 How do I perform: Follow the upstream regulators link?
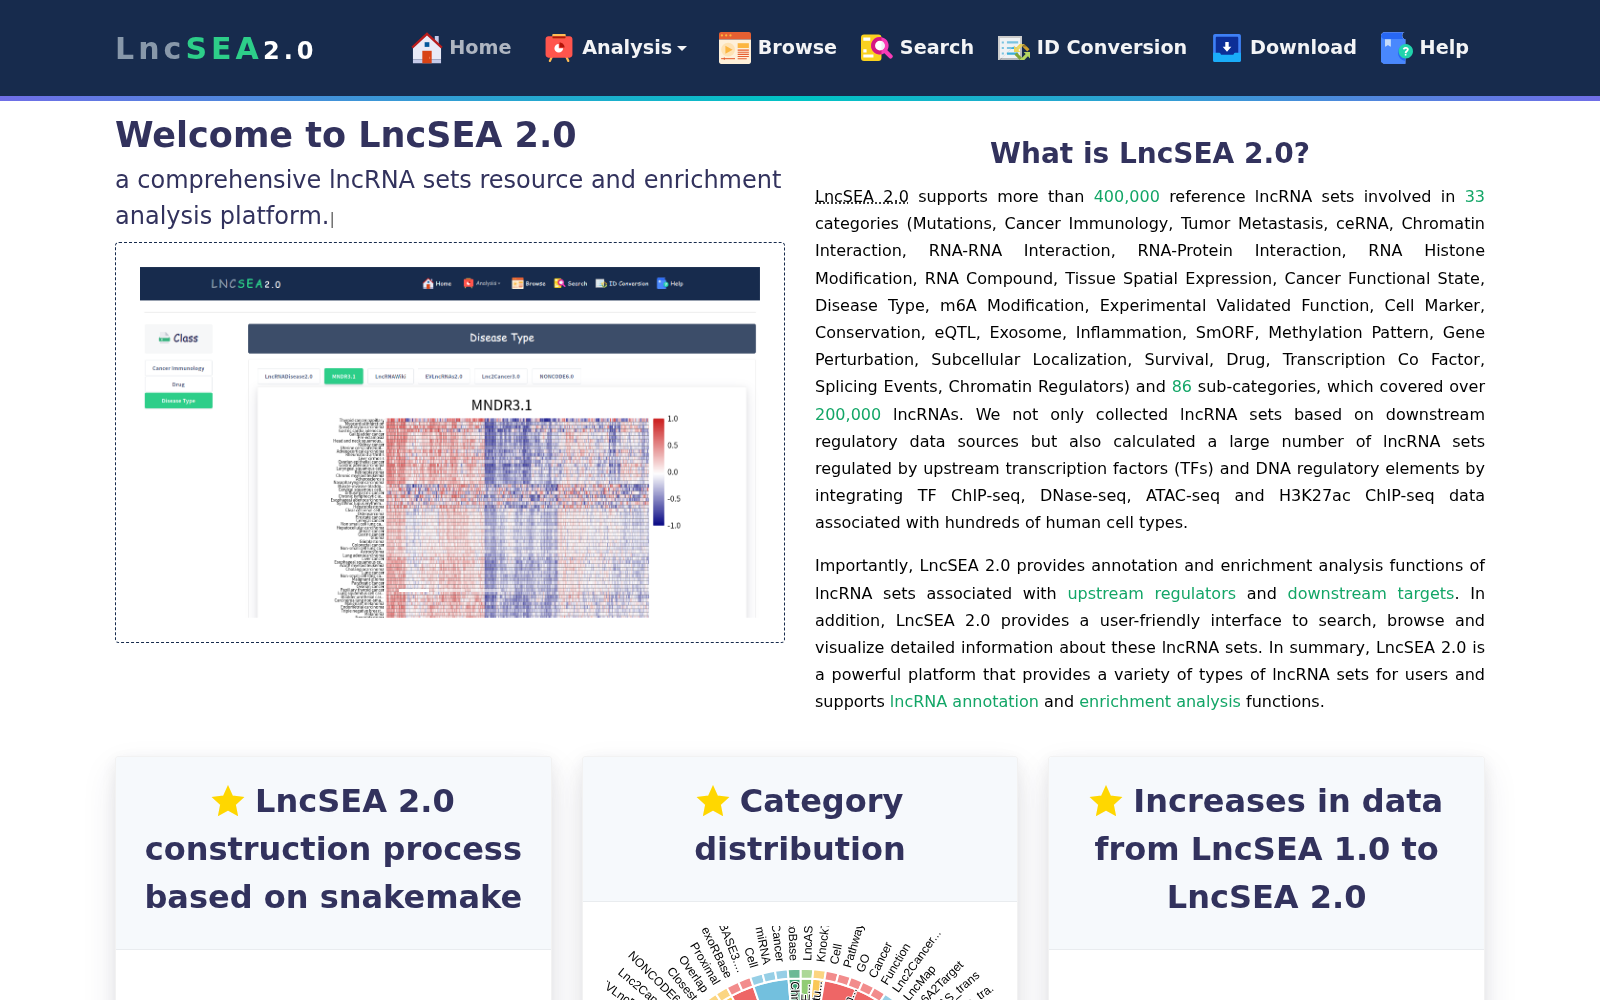click(1152, 593)
